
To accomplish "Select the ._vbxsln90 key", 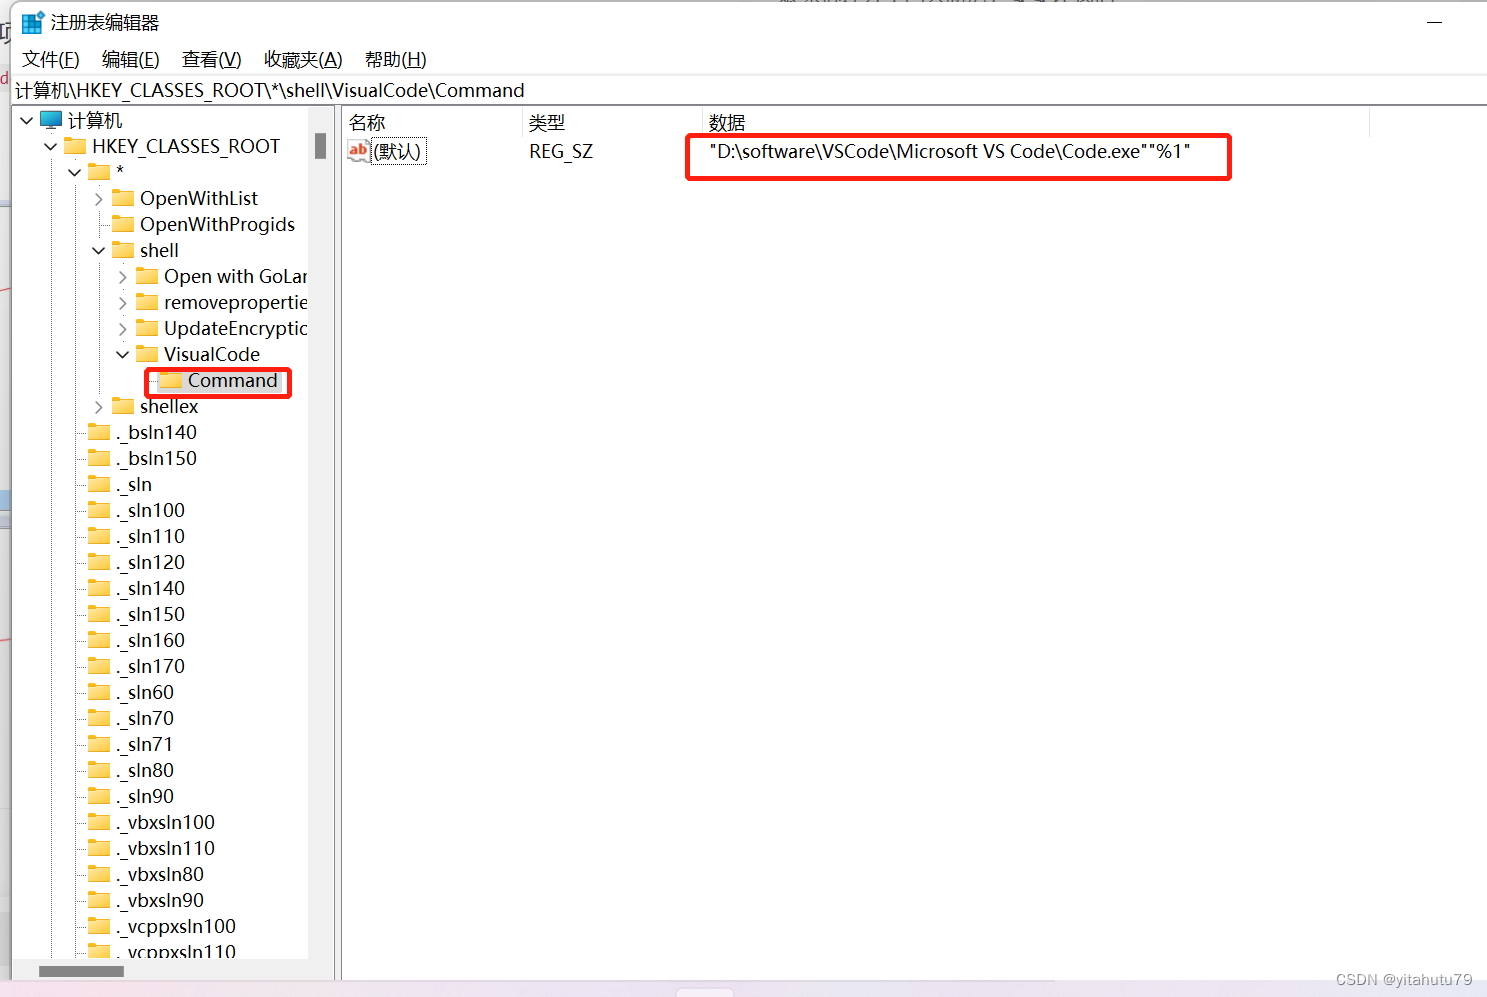I will coord(160,901).
